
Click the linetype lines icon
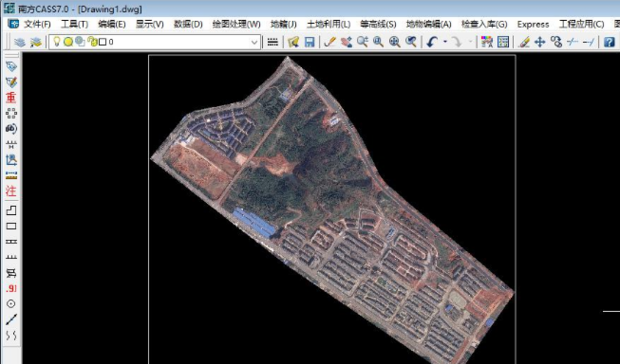(x=273, y=42)
